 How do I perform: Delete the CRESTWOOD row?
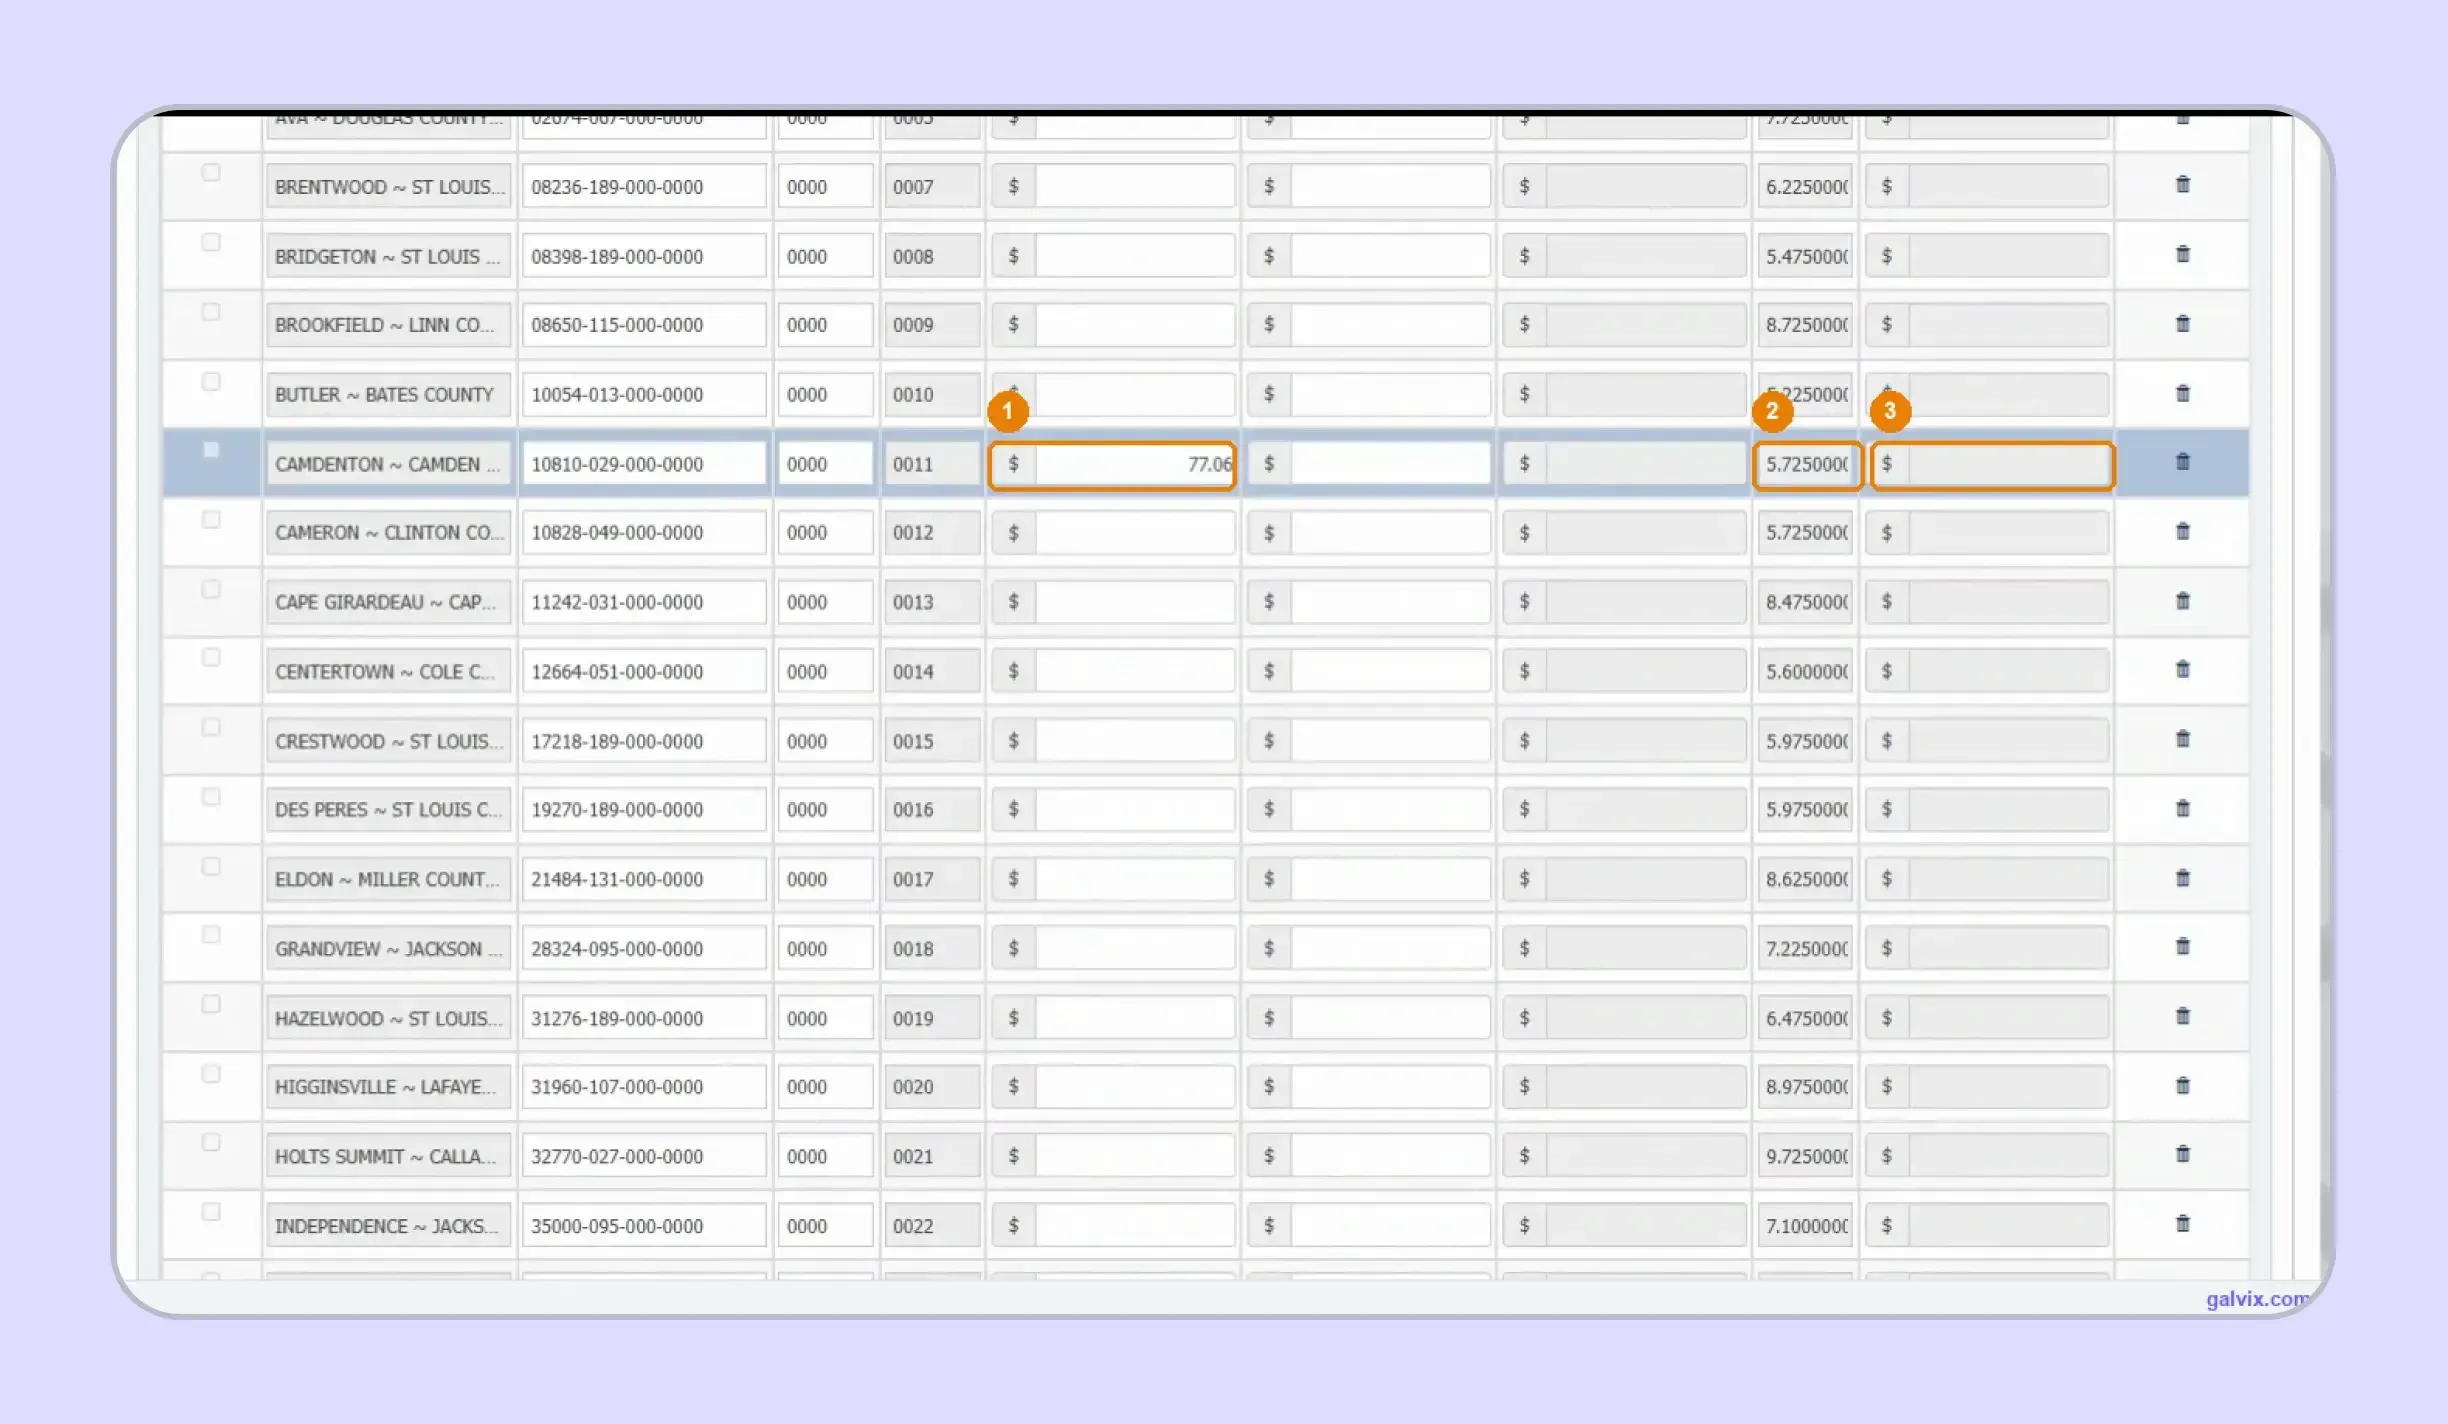pos(2182,739)
